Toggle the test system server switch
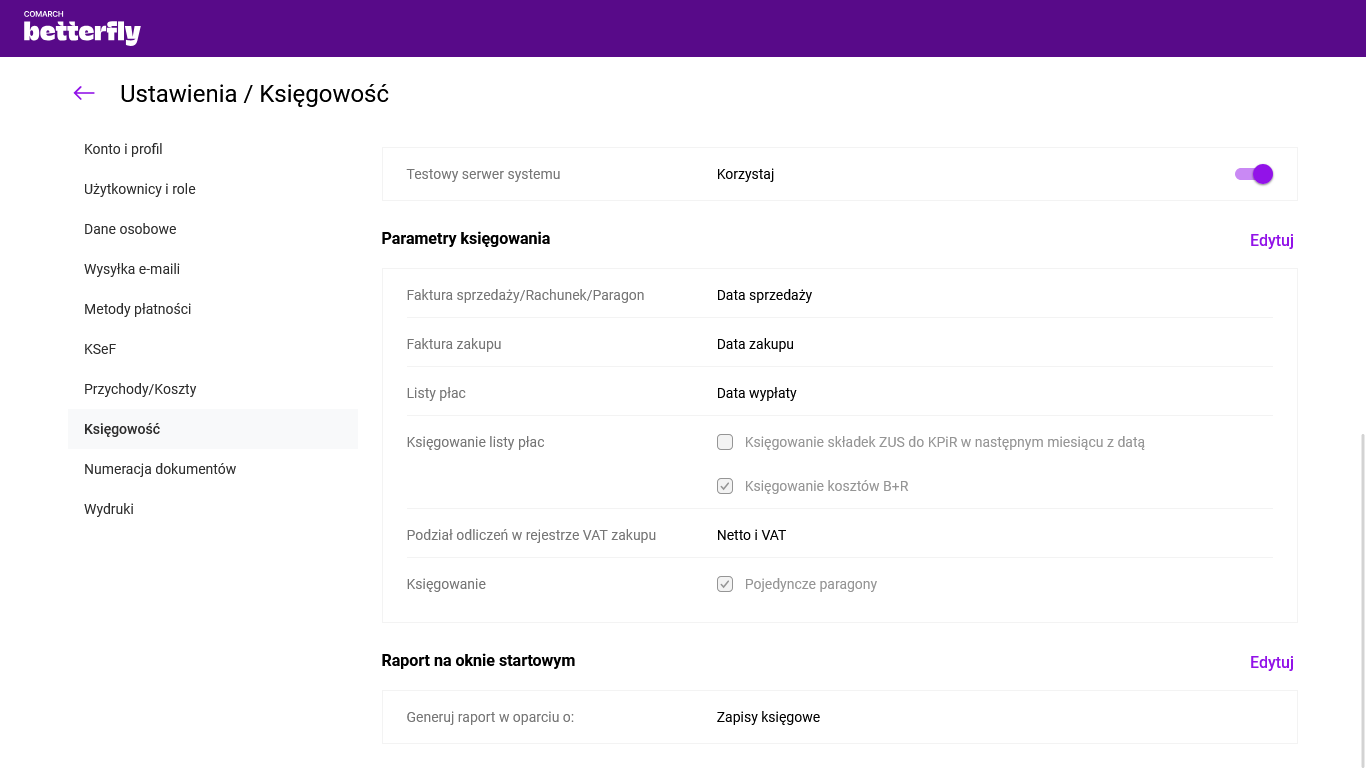This screenshot has height=768, width=1366. point(1254,174)
